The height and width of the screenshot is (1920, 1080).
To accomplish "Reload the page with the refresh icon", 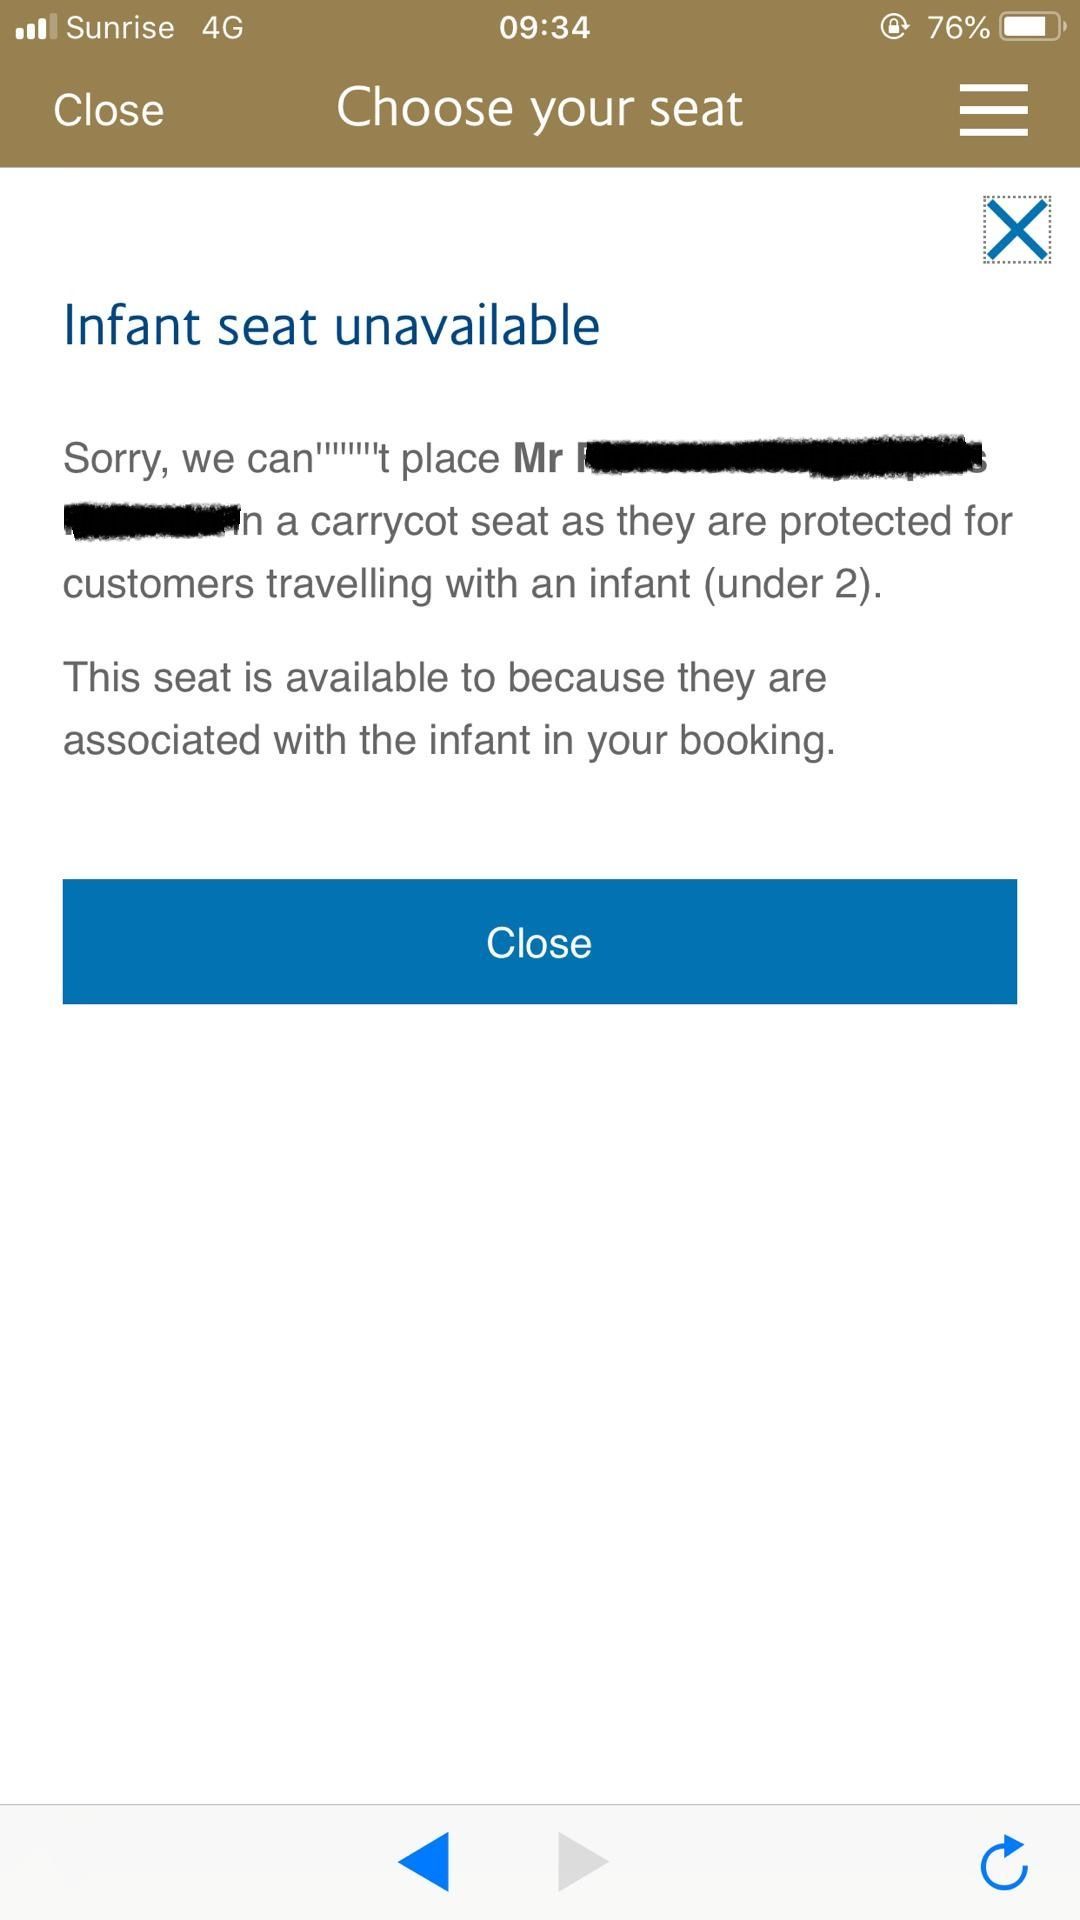I will tap(1004, 1862).
